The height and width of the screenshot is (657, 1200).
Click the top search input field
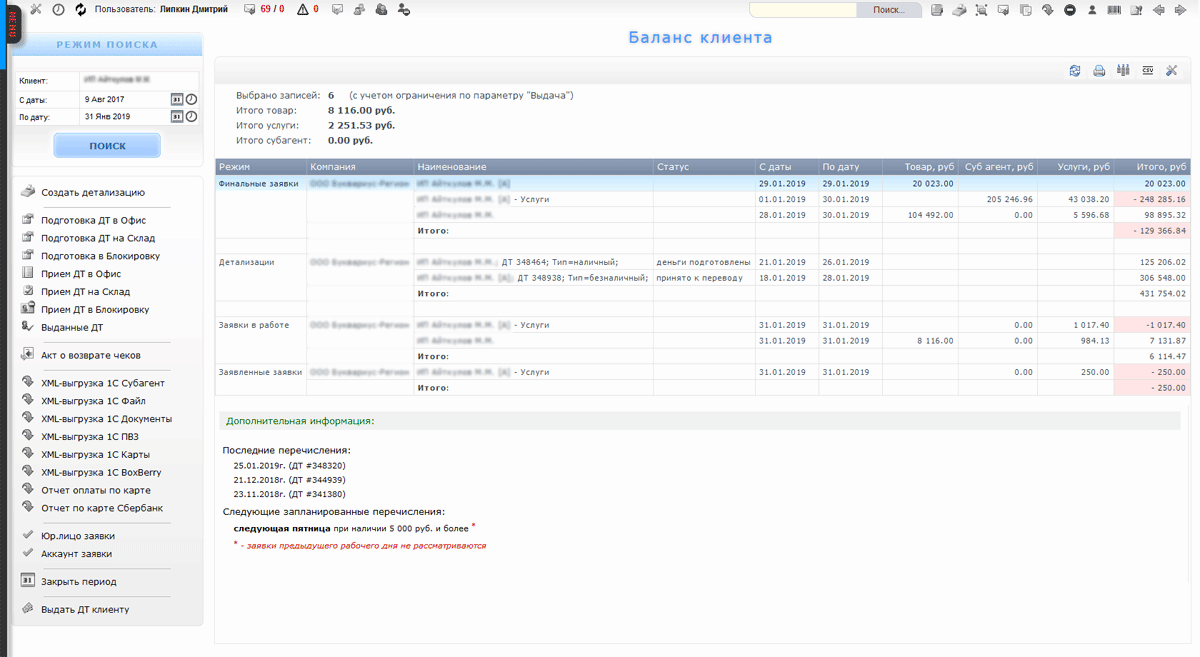click(x=803, y=10)
